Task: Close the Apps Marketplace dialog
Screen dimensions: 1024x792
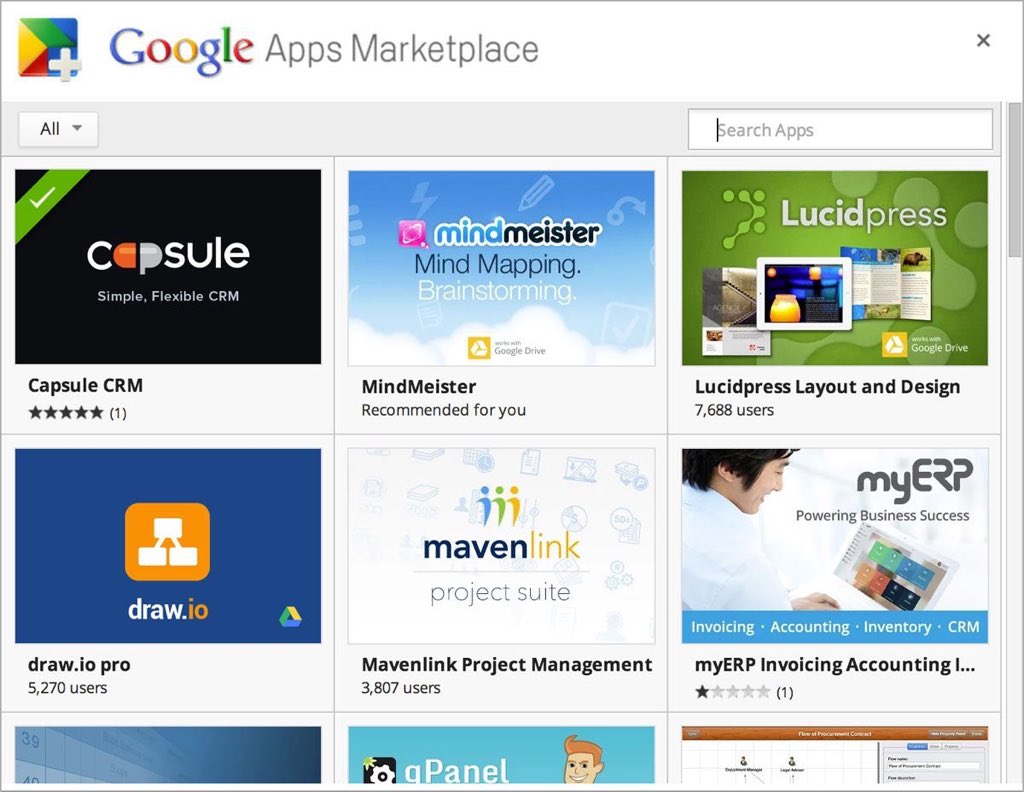Action: click(x=983, y=40)
